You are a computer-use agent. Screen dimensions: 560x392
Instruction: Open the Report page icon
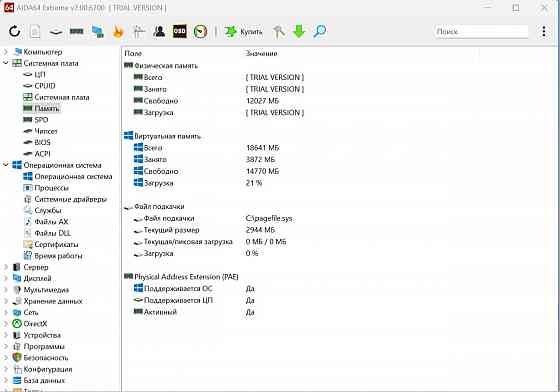(x=35, y=31)
